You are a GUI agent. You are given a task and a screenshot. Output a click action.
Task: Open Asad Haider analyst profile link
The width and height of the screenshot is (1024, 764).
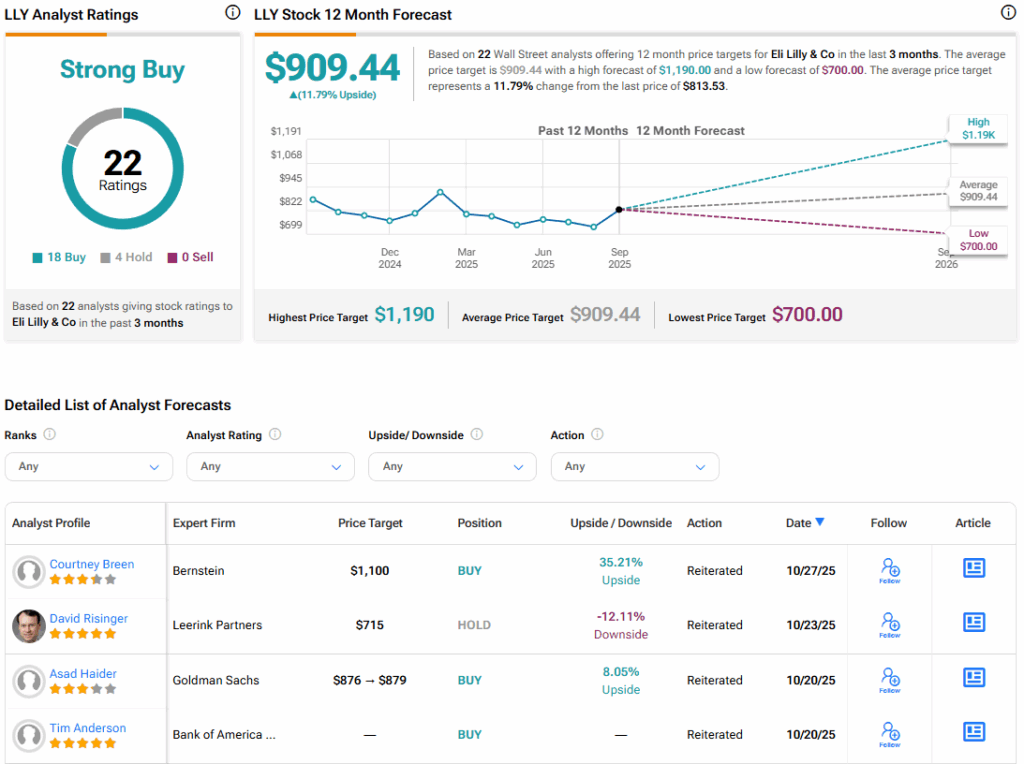(x=84, y=674)
